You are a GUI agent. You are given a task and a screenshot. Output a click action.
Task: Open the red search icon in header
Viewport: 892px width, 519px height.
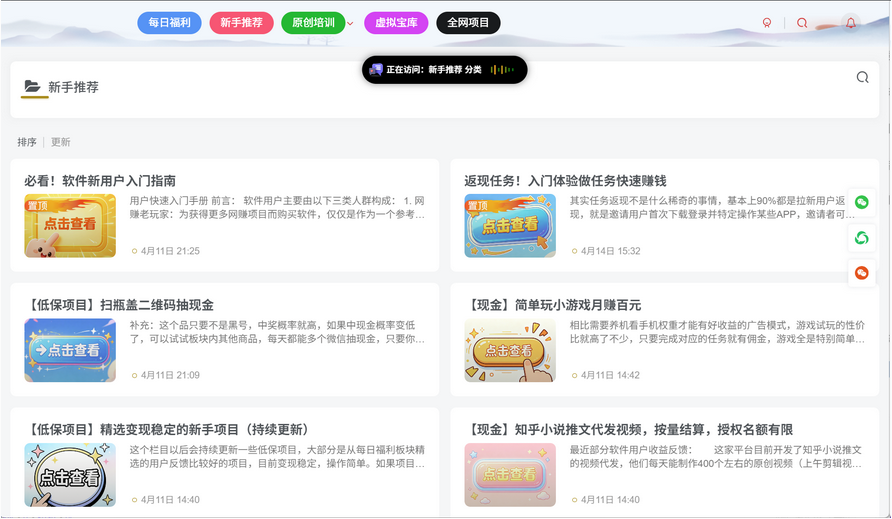[x=802, y=23]
